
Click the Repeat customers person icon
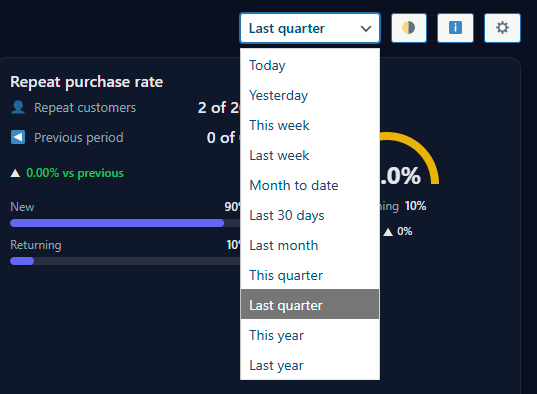click(18, 107)
